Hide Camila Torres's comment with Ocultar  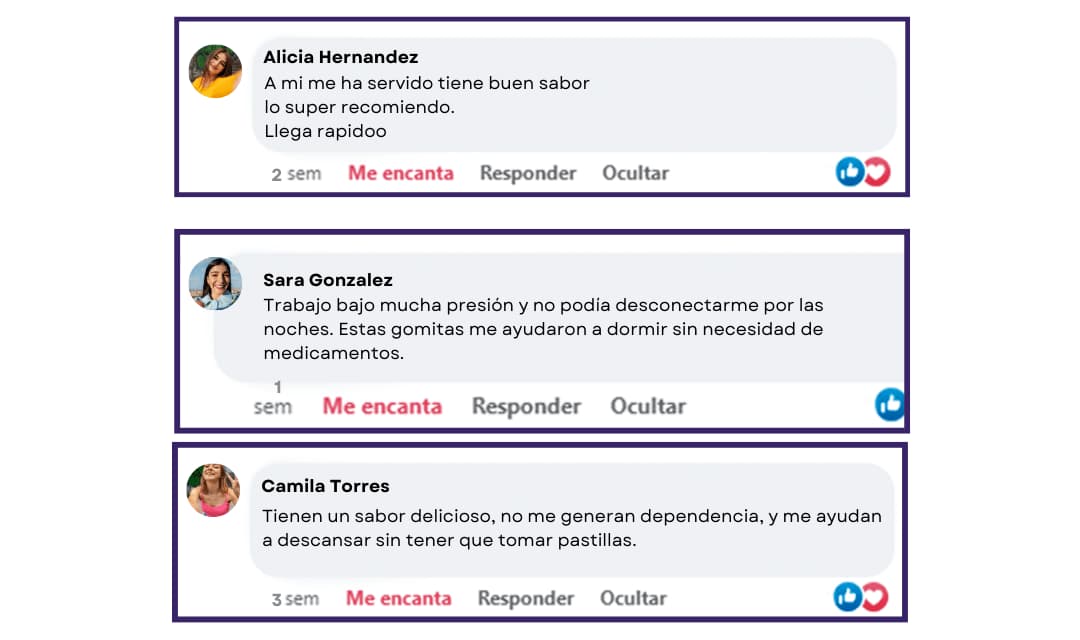point(633,598)
